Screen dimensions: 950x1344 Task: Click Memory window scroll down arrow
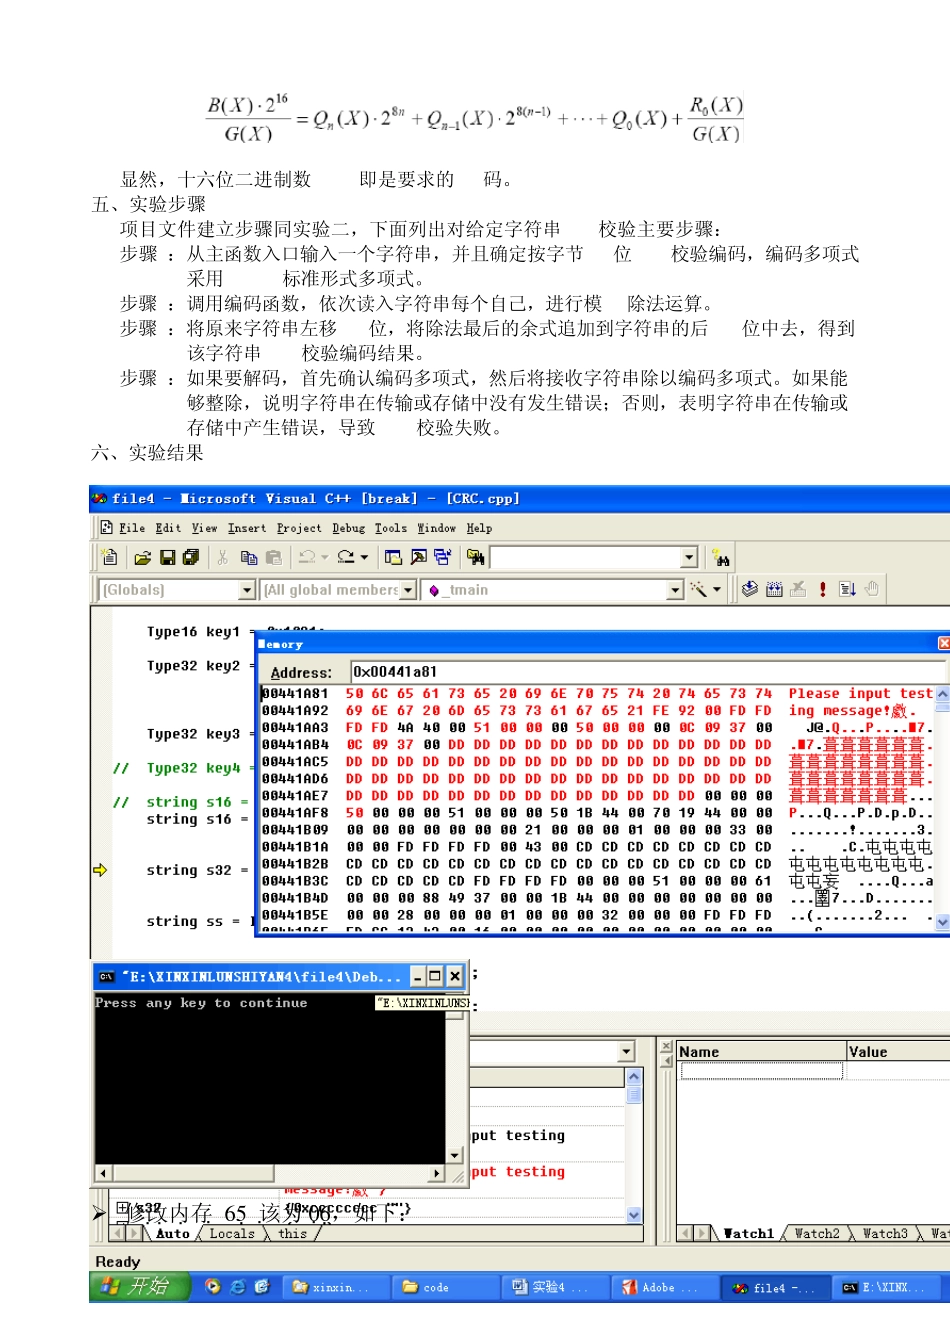(943, 923)
